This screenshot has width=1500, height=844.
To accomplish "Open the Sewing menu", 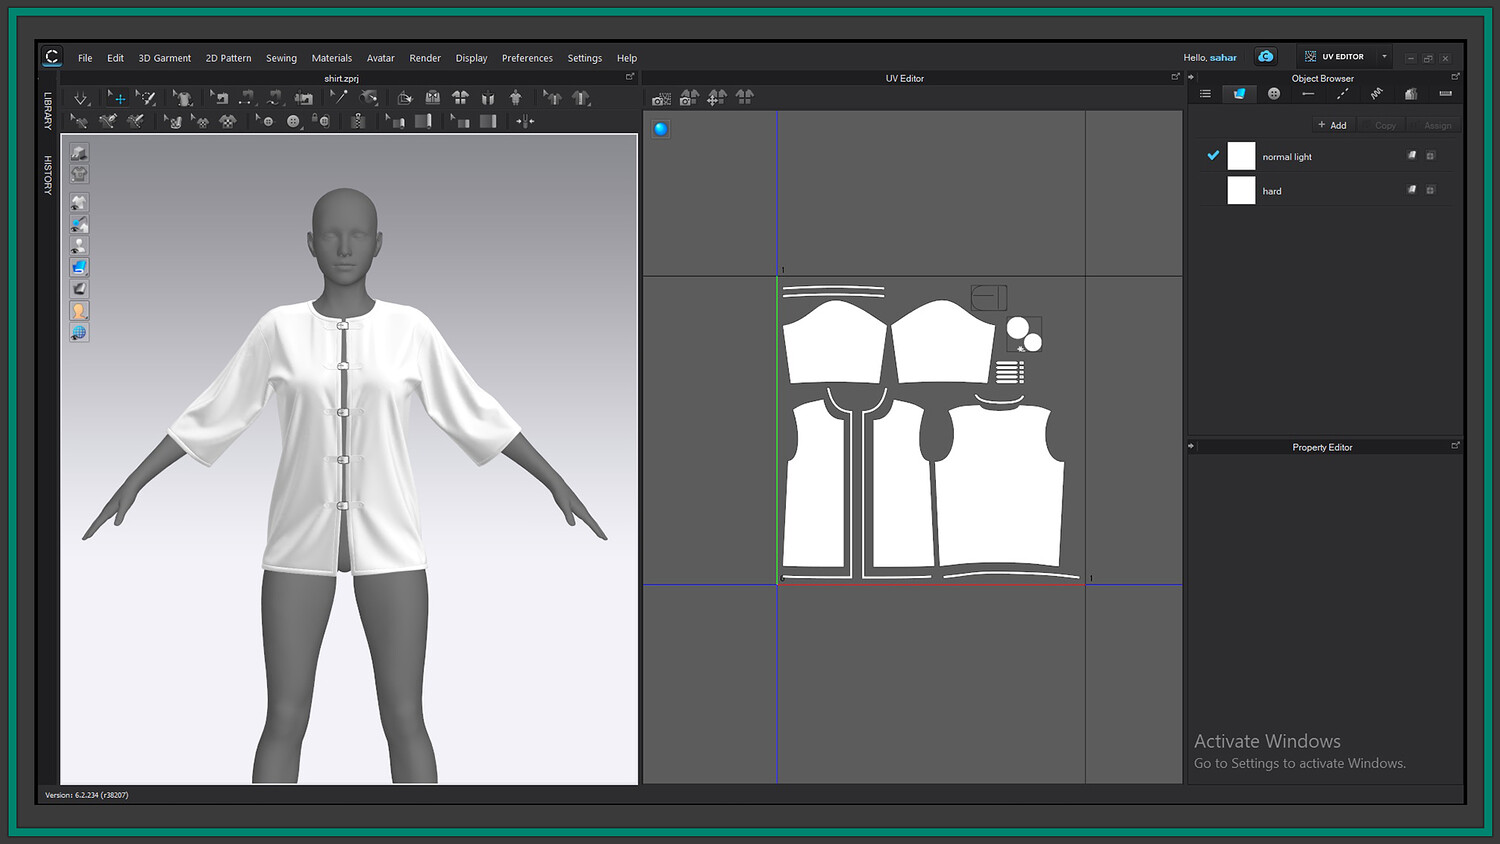I will pyautogui.click(x=281, y=58).
